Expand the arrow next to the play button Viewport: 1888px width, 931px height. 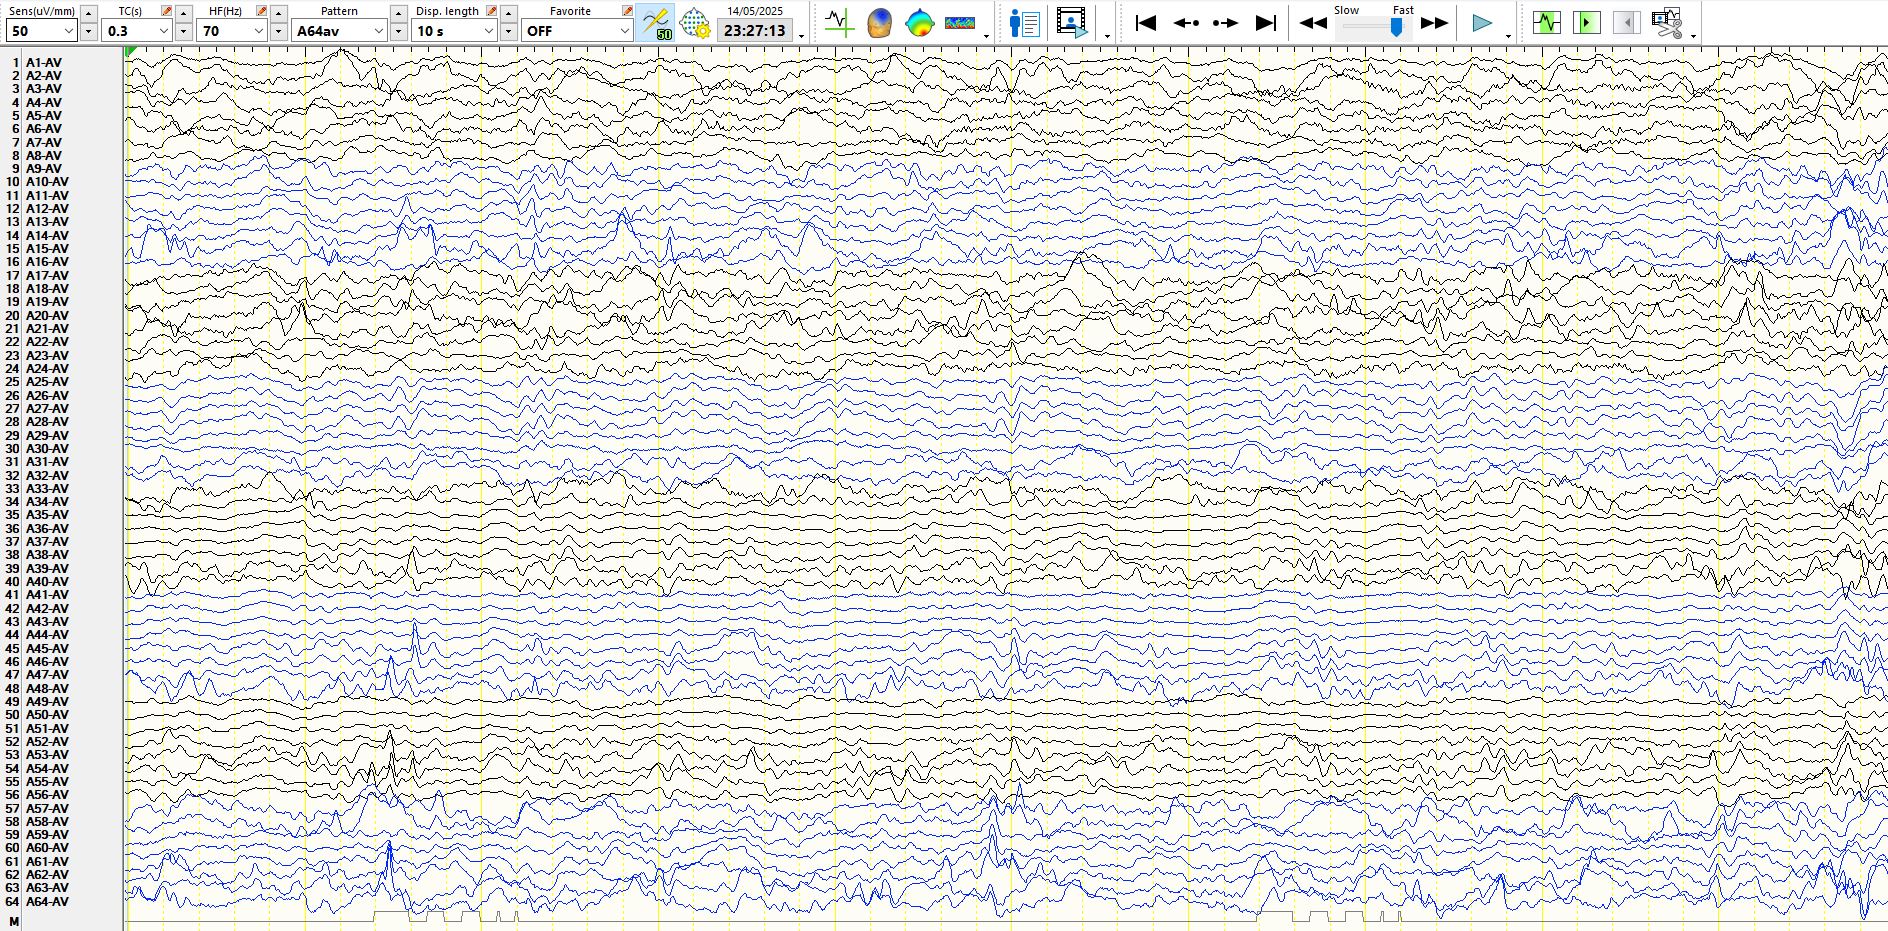(1508, 36)
